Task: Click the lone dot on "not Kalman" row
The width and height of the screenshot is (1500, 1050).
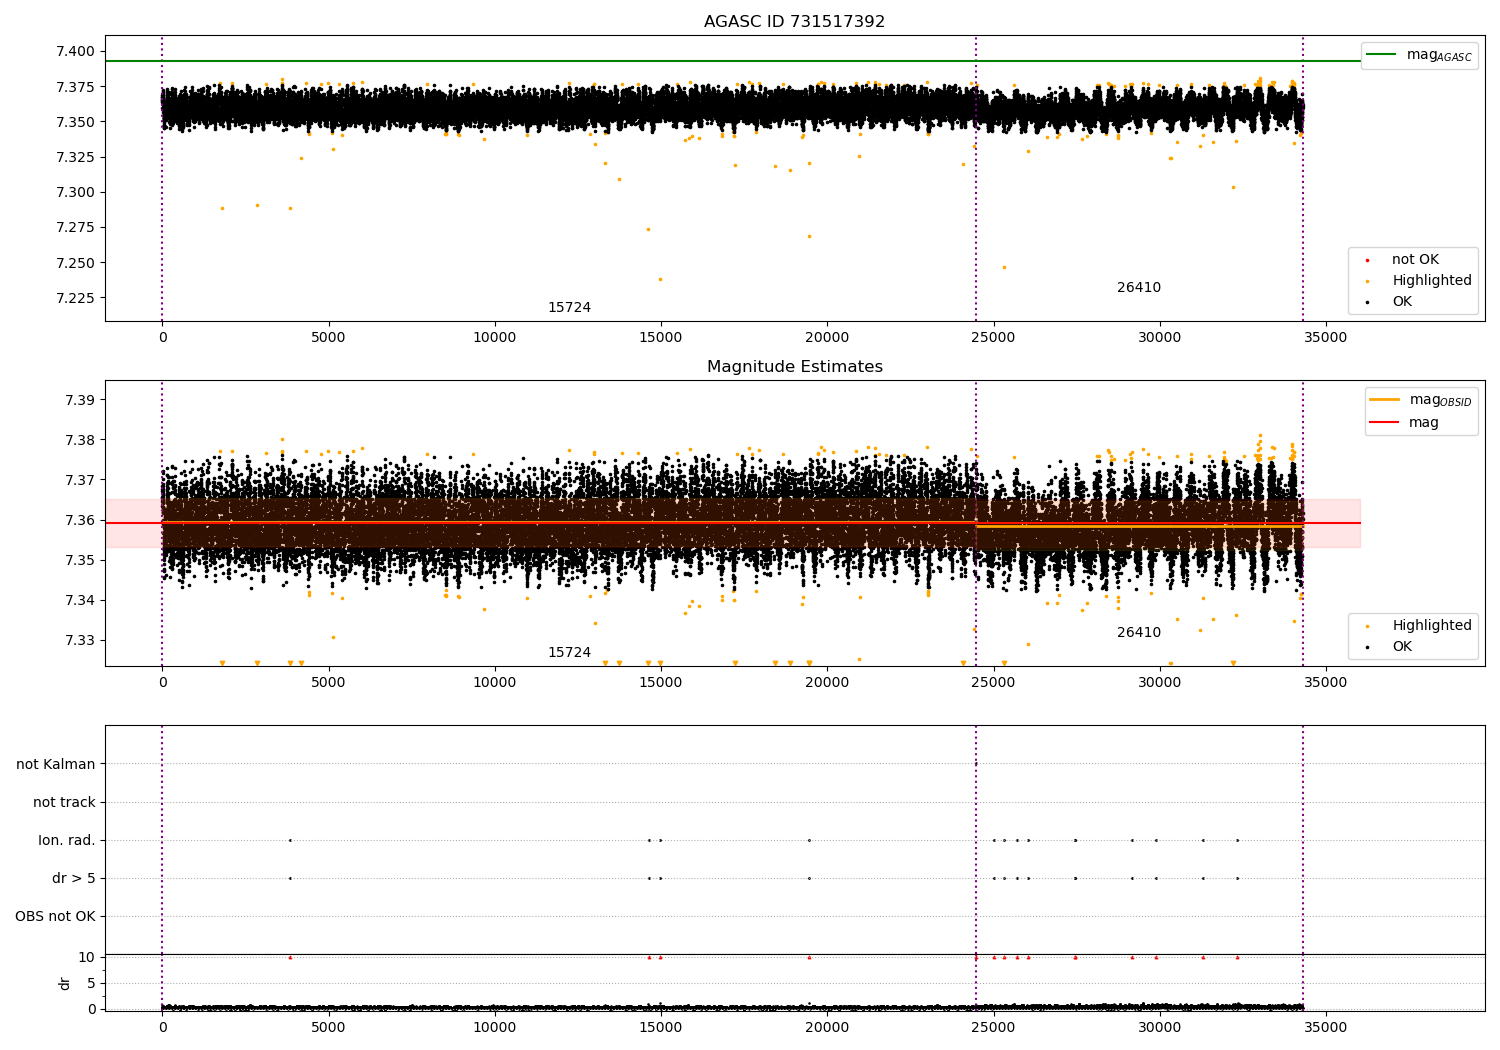Action: click(x=976, y=764)
